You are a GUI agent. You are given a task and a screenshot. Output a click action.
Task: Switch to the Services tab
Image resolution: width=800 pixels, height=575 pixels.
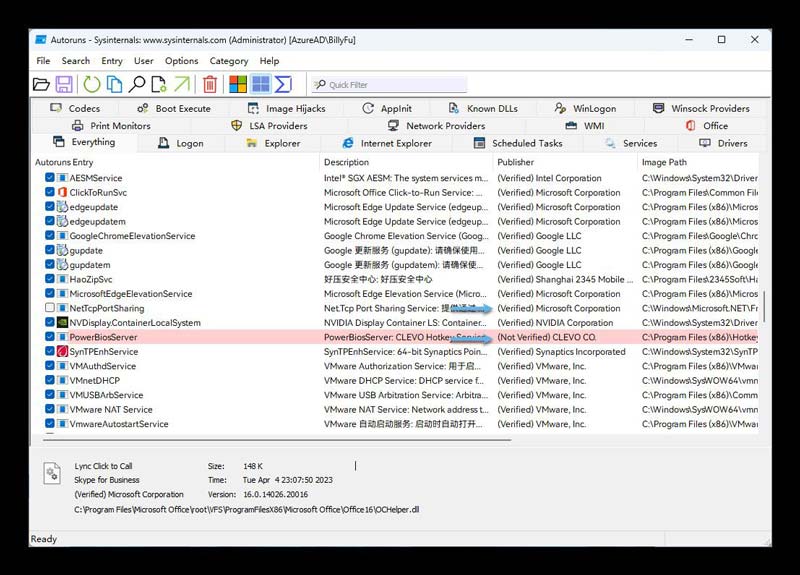631,143
